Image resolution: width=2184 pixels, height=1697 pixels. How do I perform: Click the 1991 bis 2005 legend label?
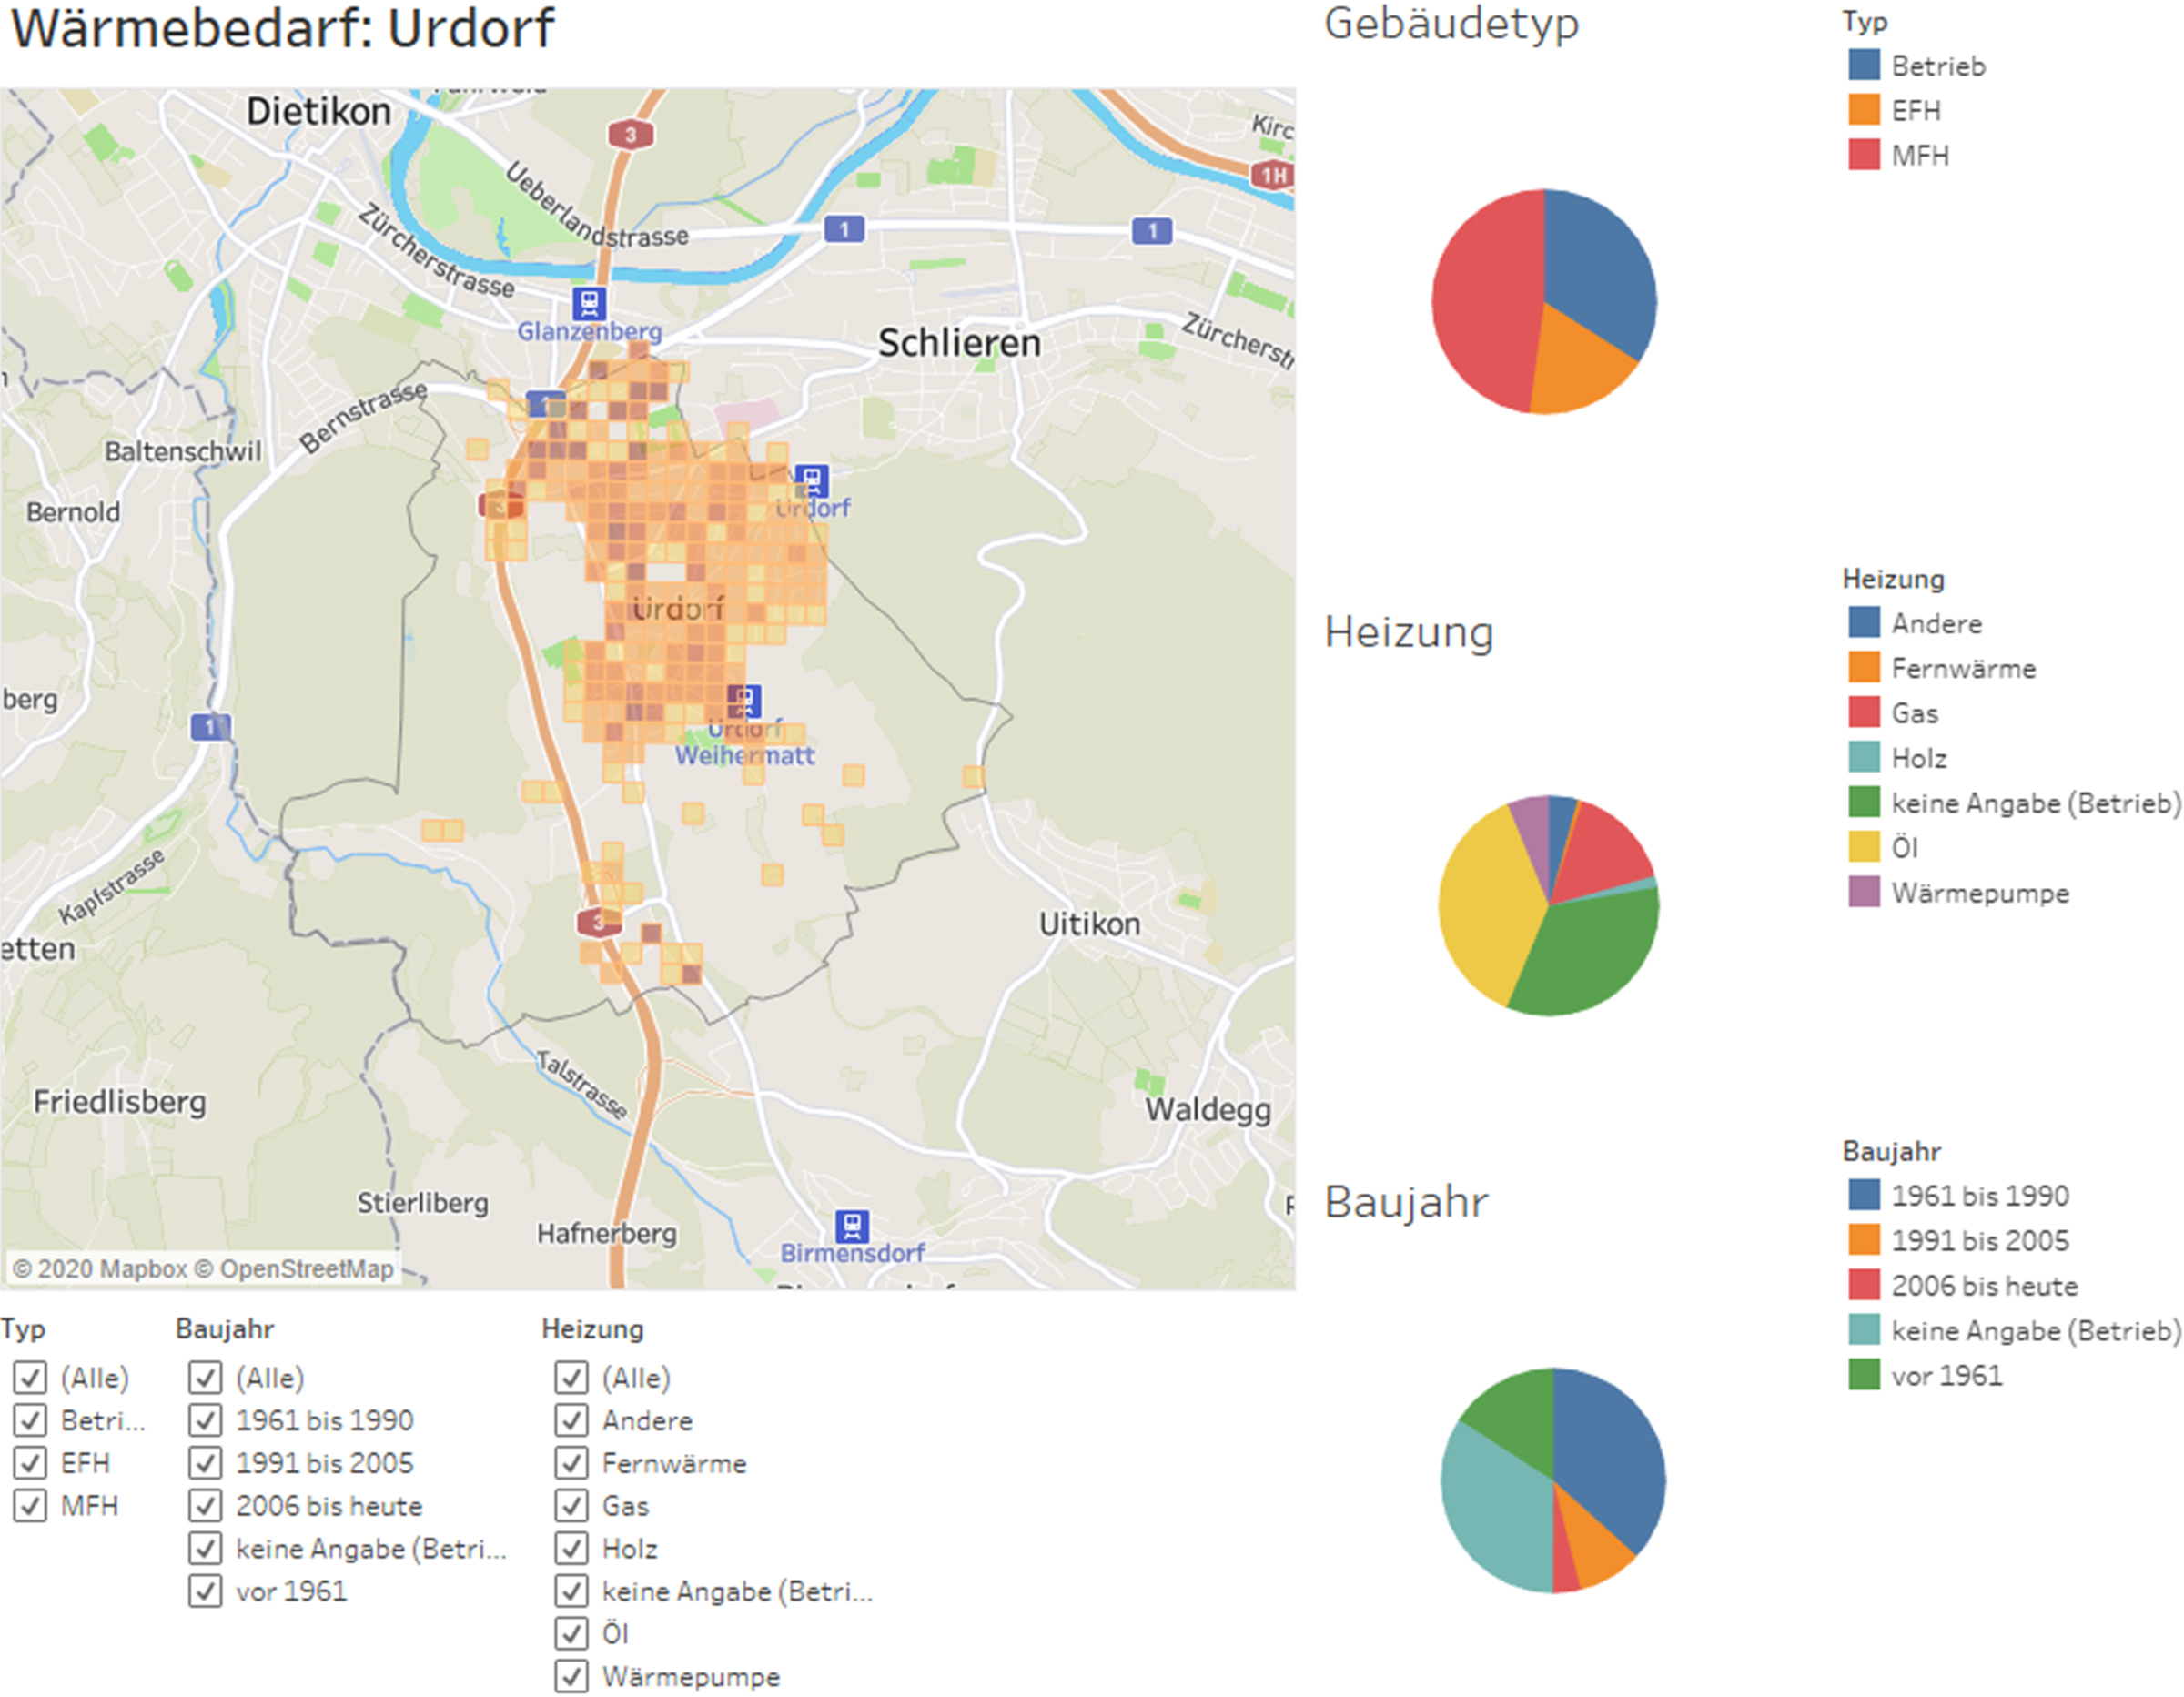click(1980, 1240)
